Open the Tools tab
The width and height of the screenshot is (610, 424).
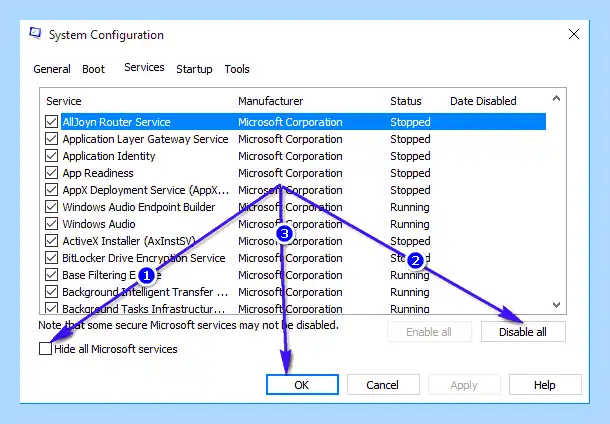[x=237, y=69]
